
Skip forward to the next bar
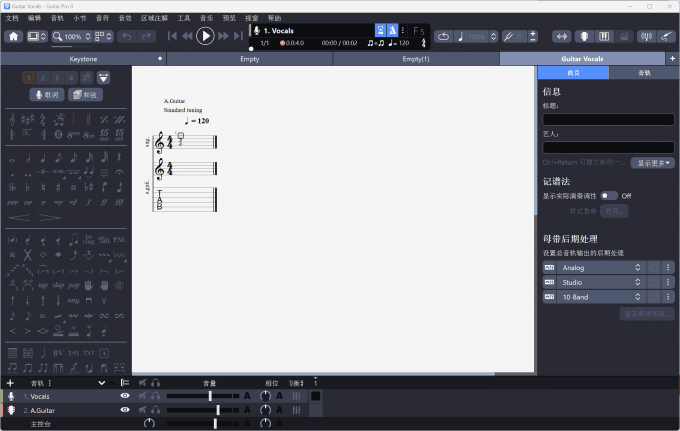tap(223, 36)
